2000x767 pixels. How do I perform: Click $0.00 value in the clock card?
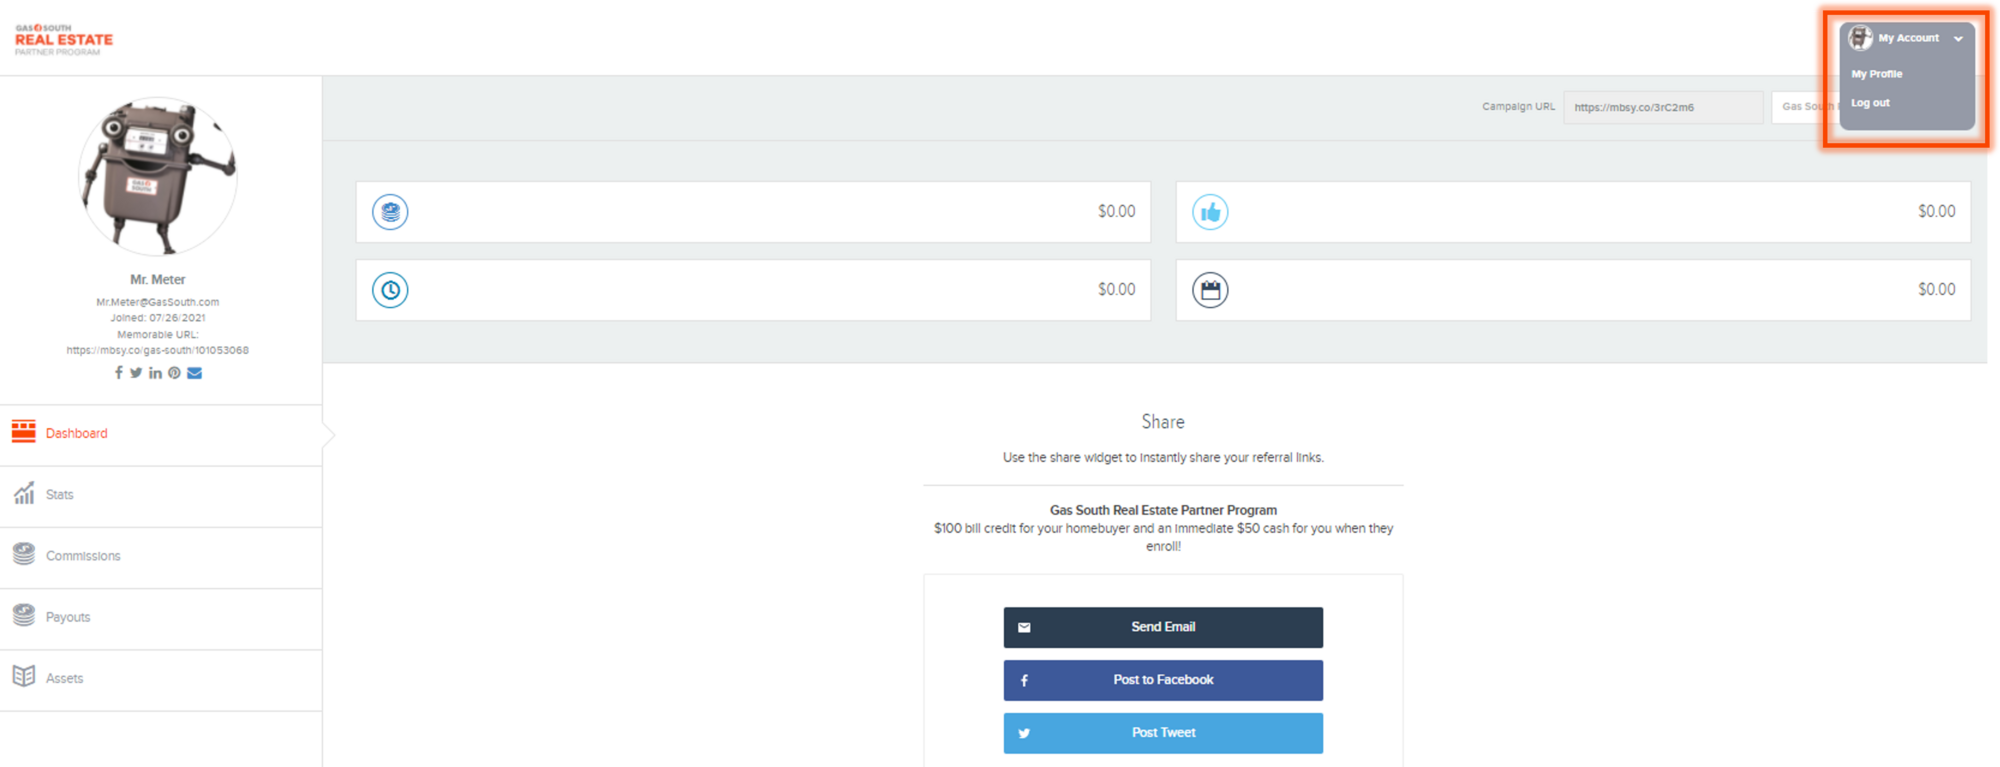pos(1116,290)
